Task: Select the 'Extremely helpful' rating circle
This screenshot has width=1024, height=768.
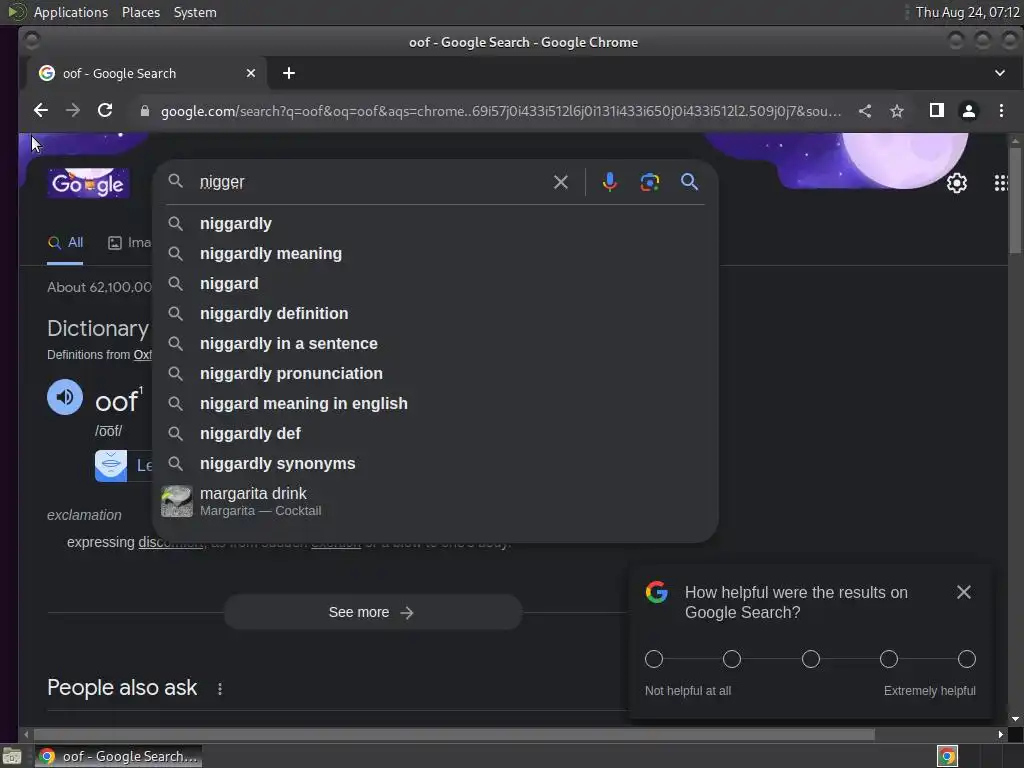Action: pyautogui.click(x=967, y=659)
